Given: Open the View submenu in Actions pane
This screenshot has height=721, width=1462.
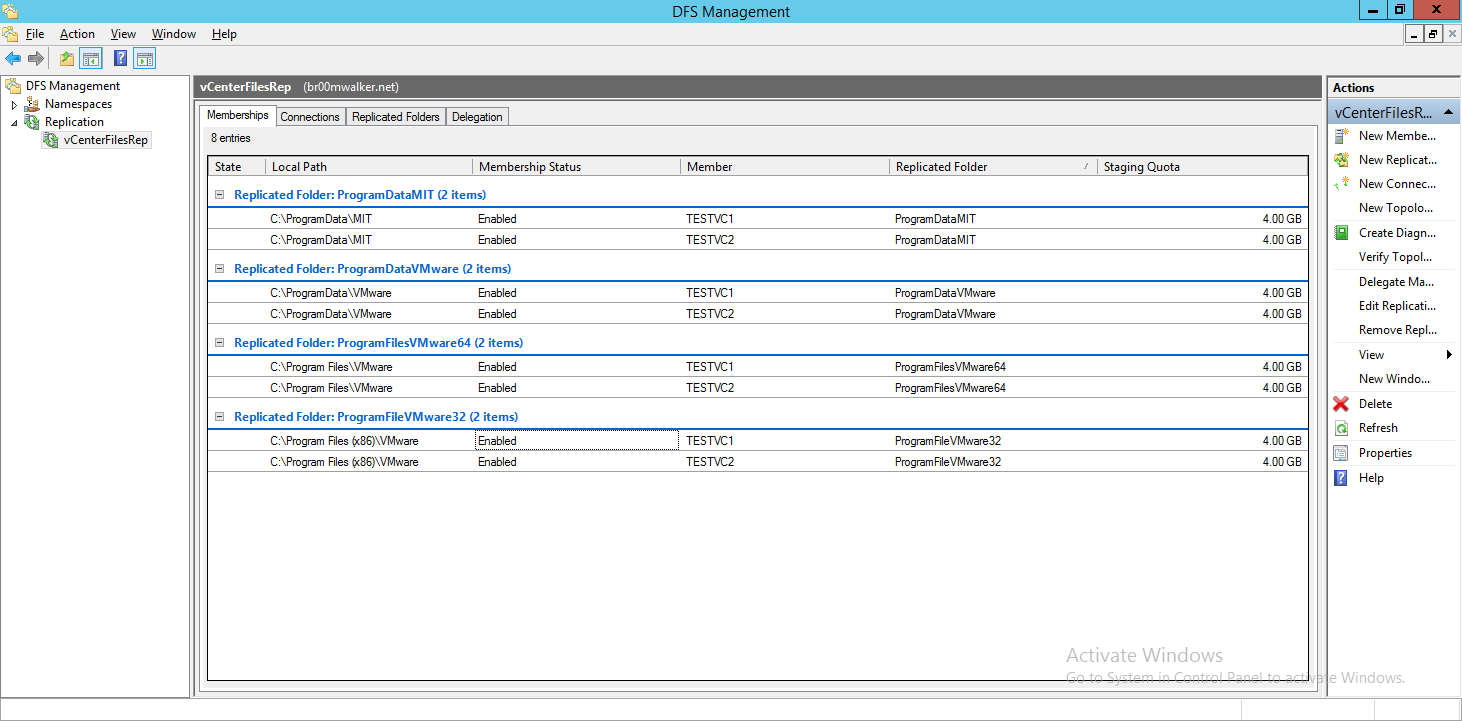Looking at the screenshot, I should point(1394,355).
